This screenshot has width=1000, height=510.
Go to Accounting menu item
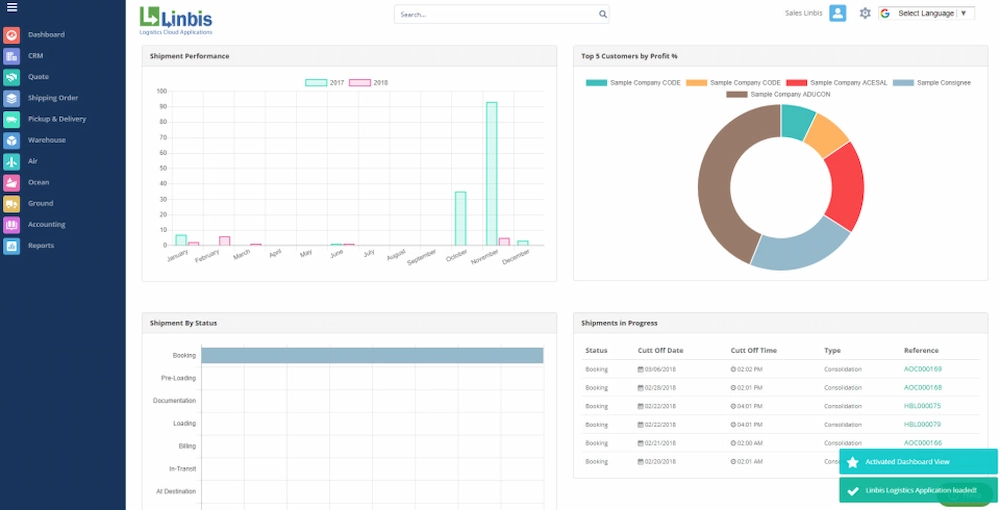click(47, 224)
